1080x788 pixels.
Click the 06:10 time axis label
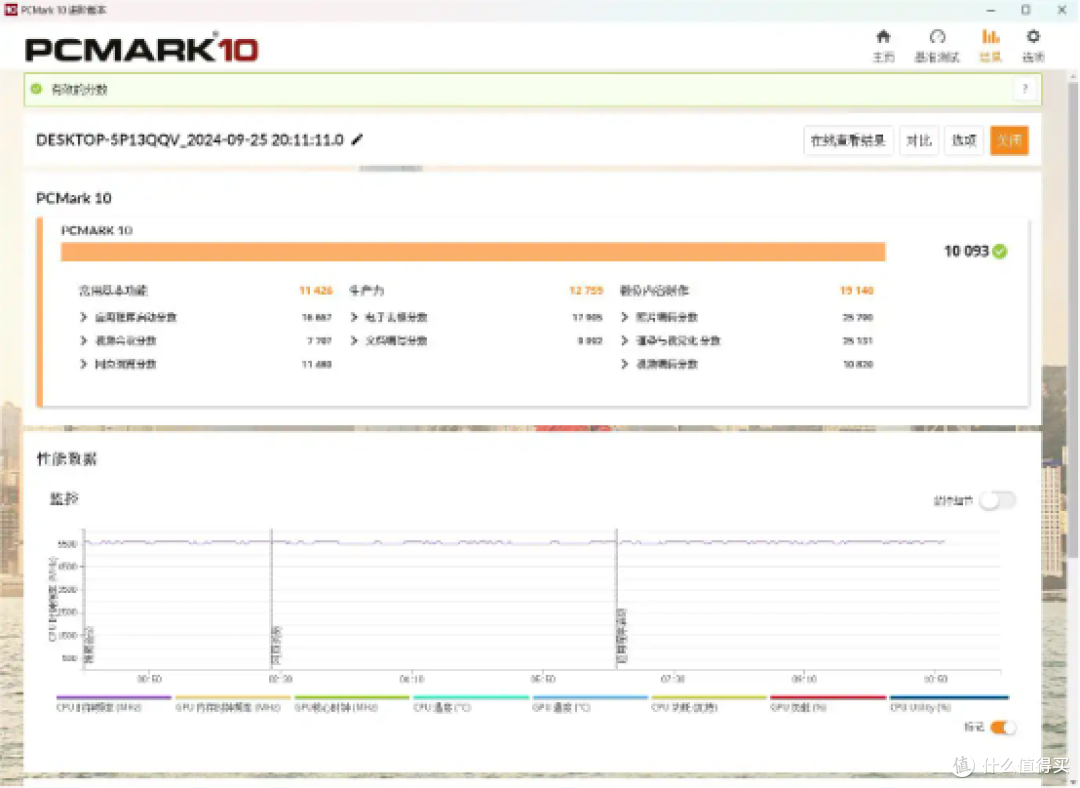412,679
